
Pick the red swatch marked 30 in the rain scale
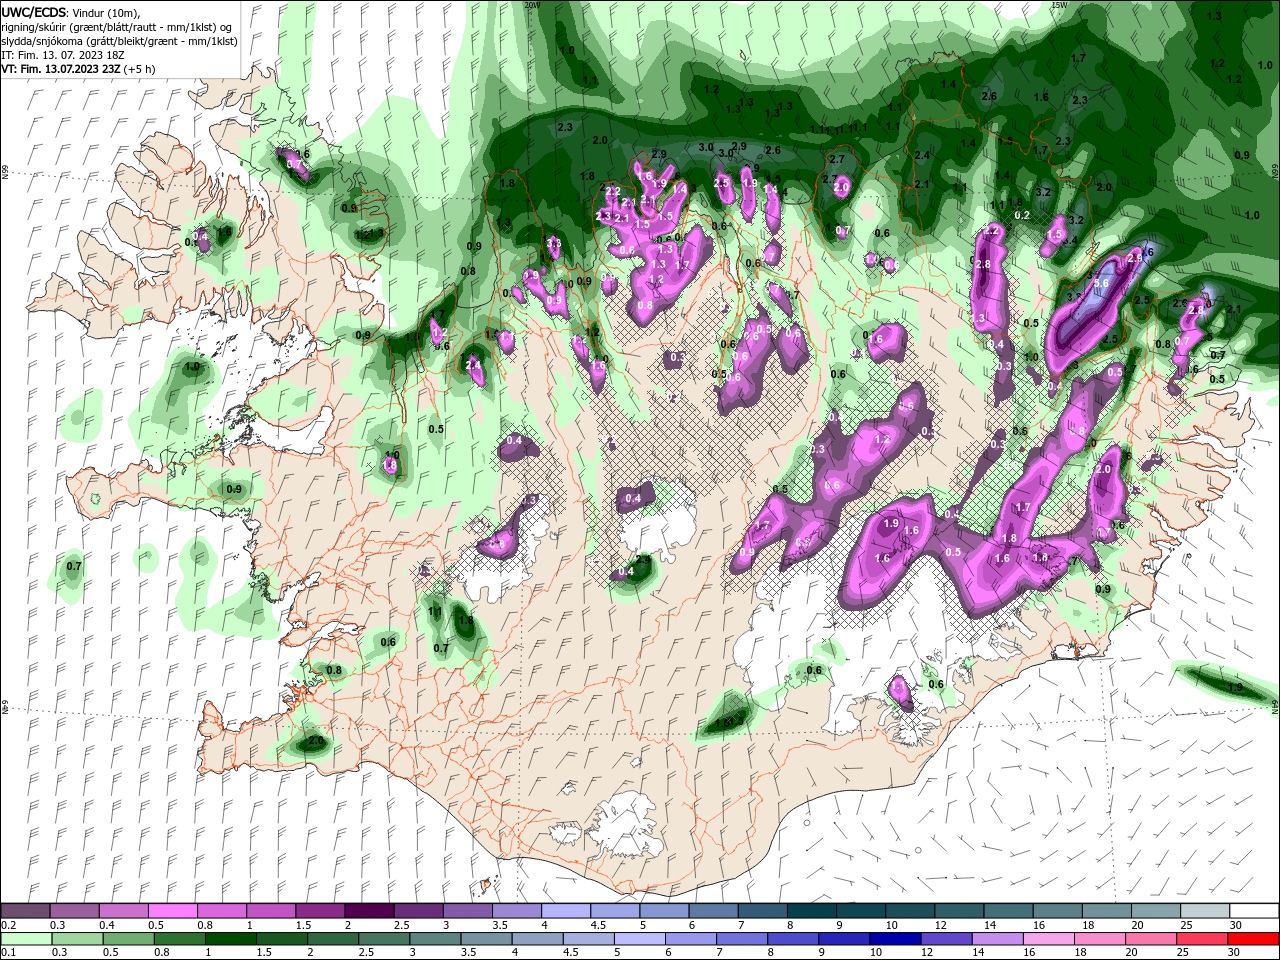point(1253,938)
